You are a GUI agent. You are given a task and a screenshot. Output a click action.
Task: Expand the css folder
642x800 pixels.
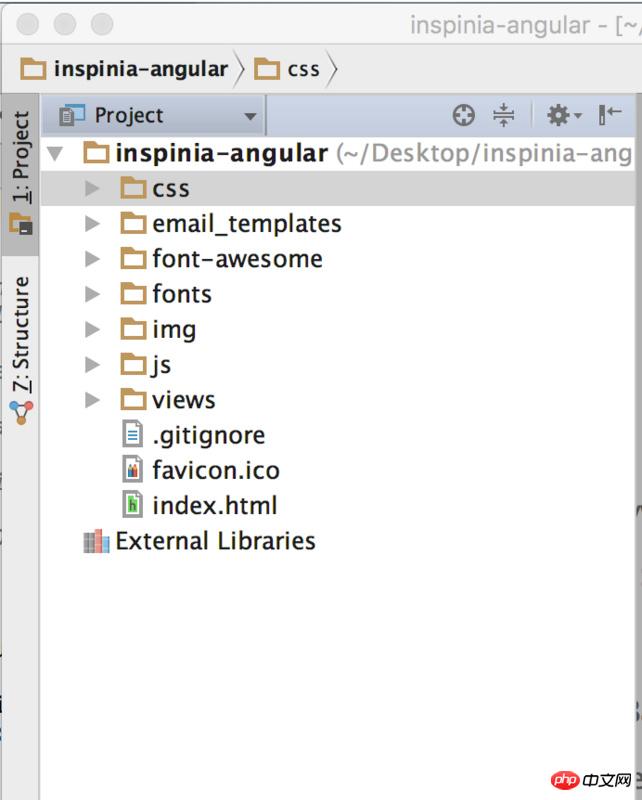[x=92, y=188]
